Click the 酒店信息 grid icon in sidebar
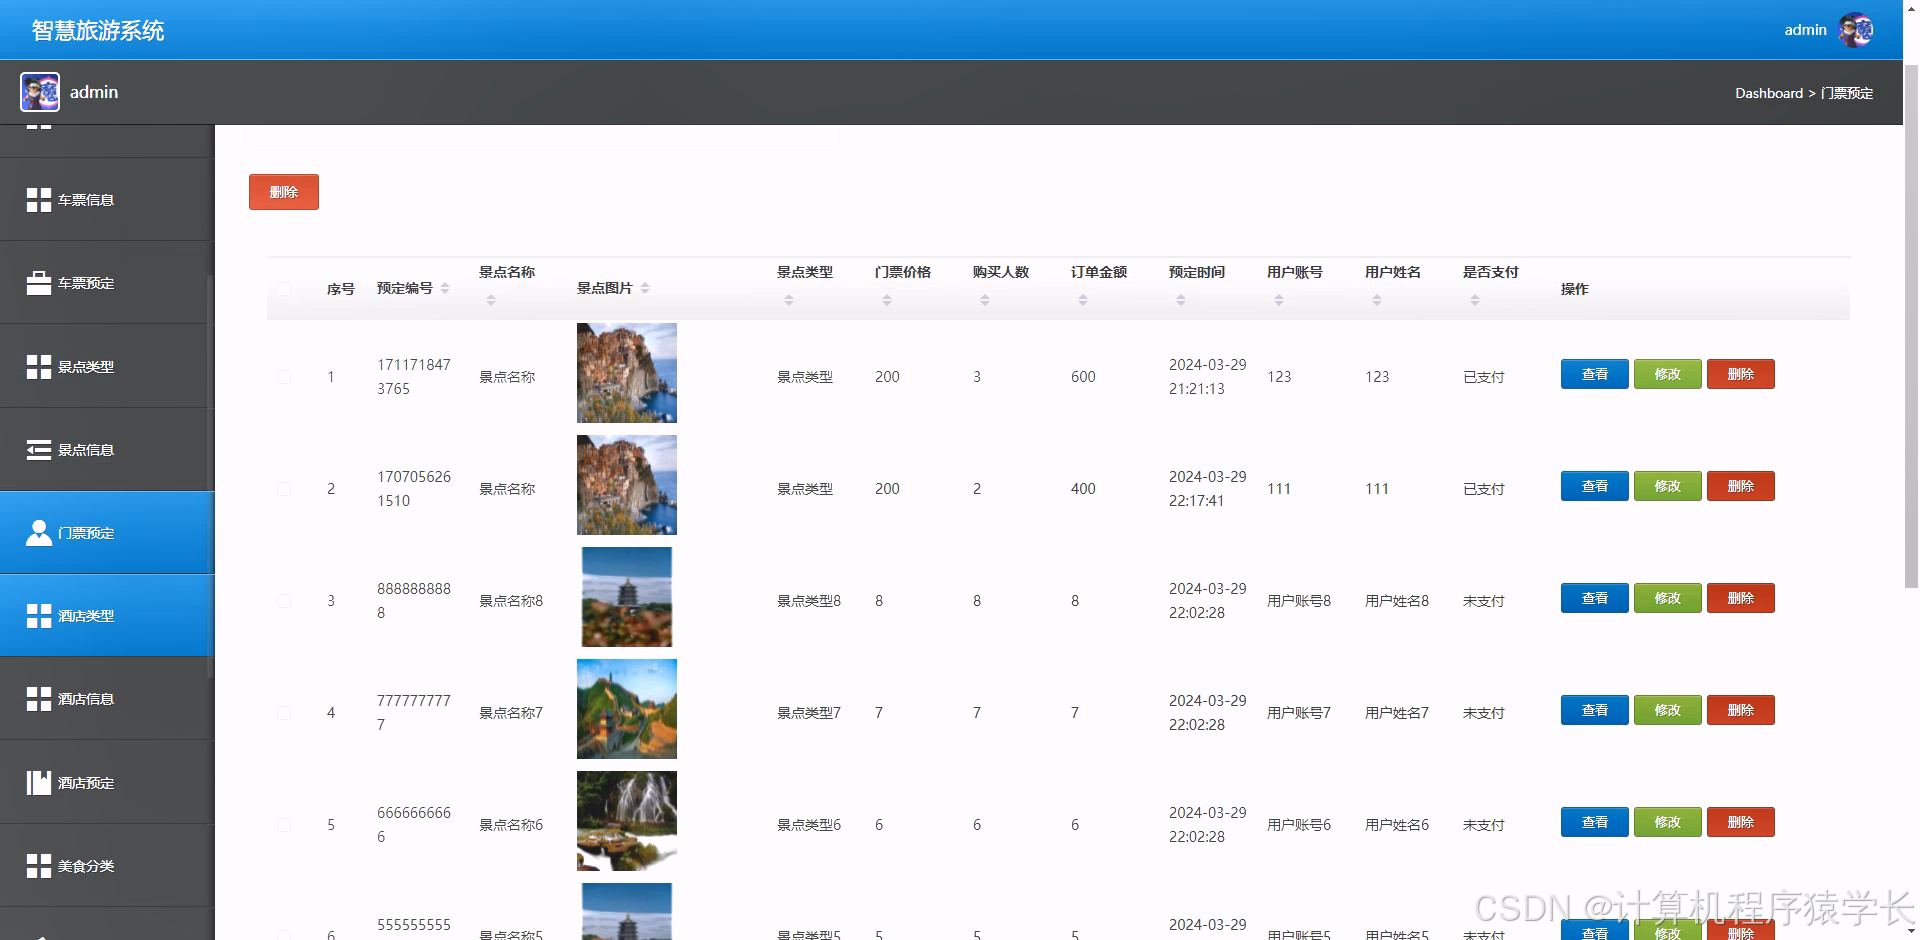 point(39,699)
